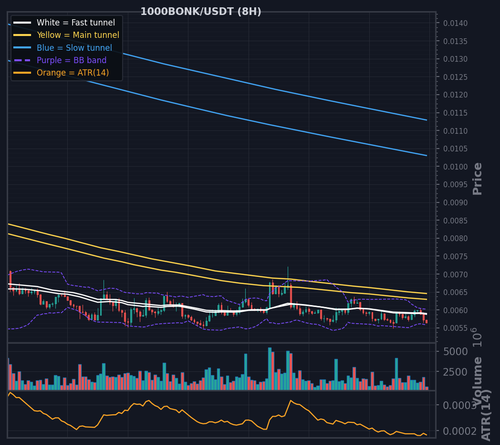Click the 0.0060 price axis label
The height and width of the screenshot is (445, 500).
tap(455, 310)
